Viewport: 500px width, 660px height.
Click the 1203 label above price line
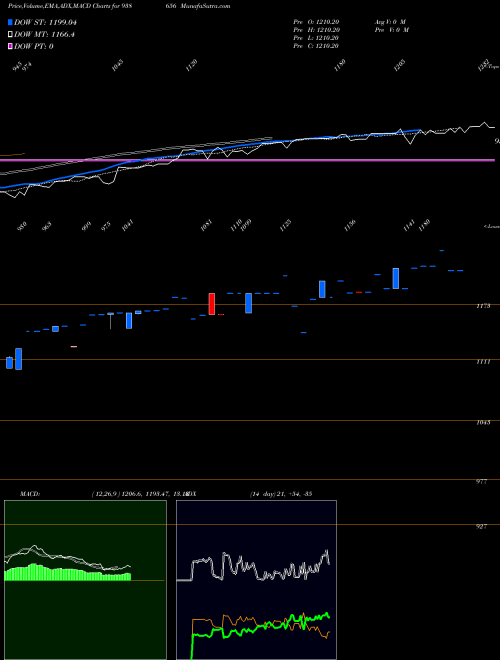click(399, 65)
